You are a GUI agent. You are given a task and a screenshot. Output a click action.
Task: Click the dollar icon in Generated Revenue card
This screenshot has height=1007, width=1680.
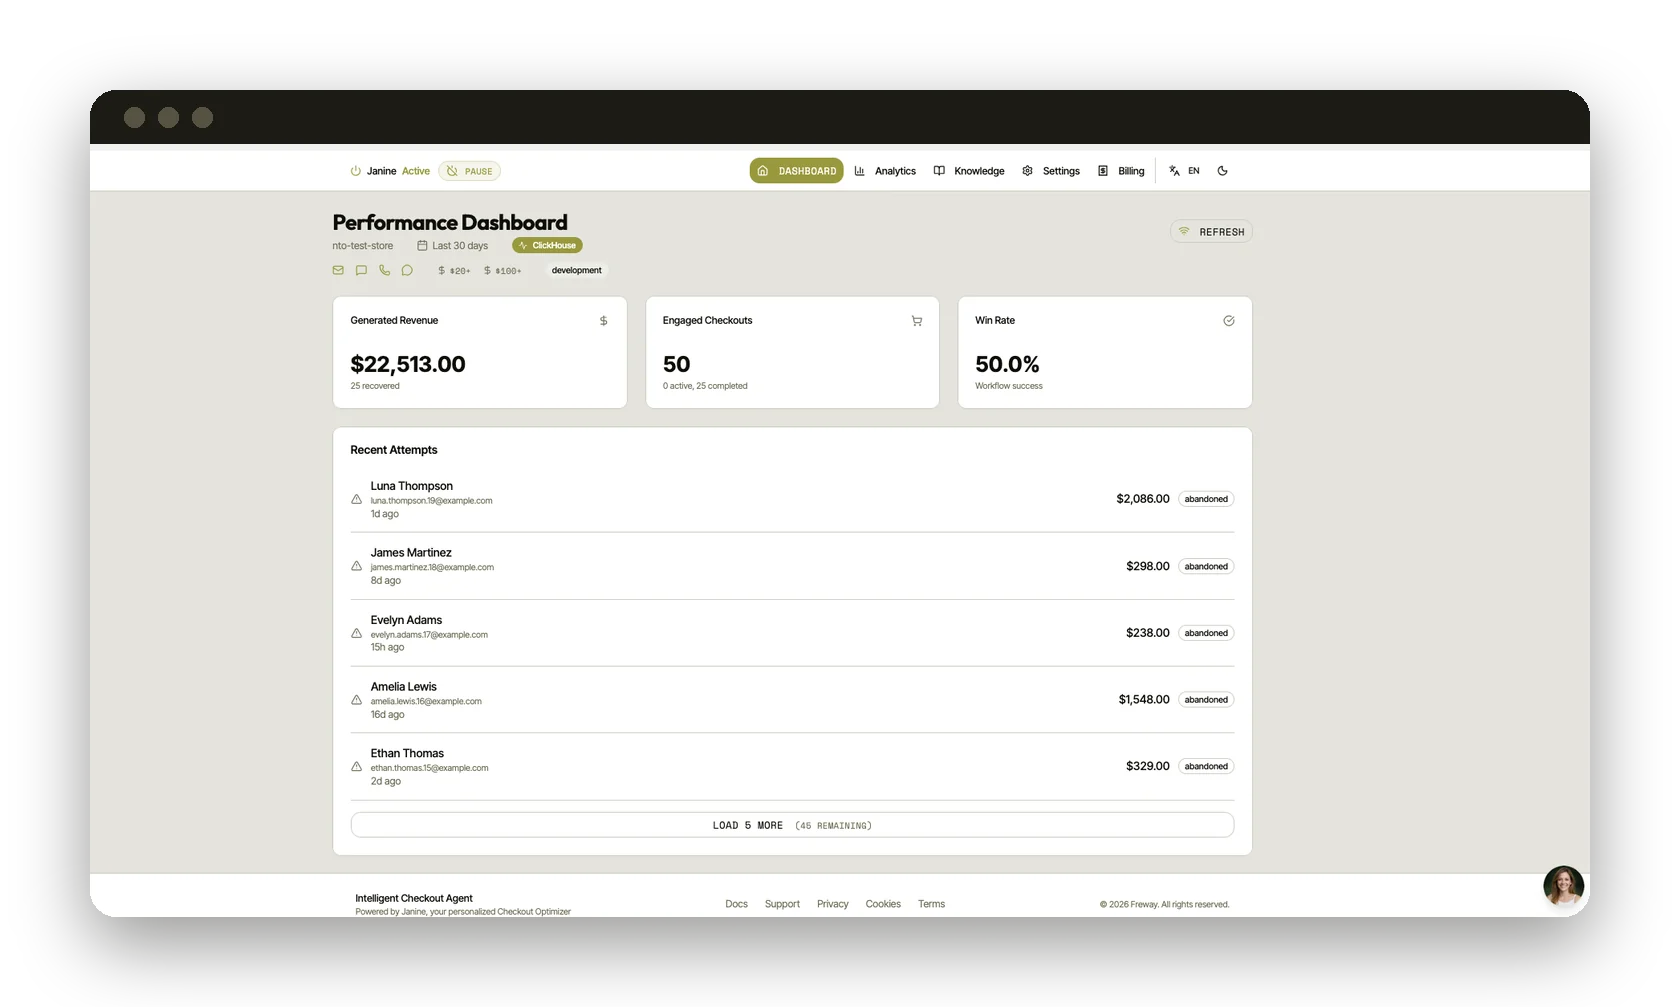pos(603,321)
